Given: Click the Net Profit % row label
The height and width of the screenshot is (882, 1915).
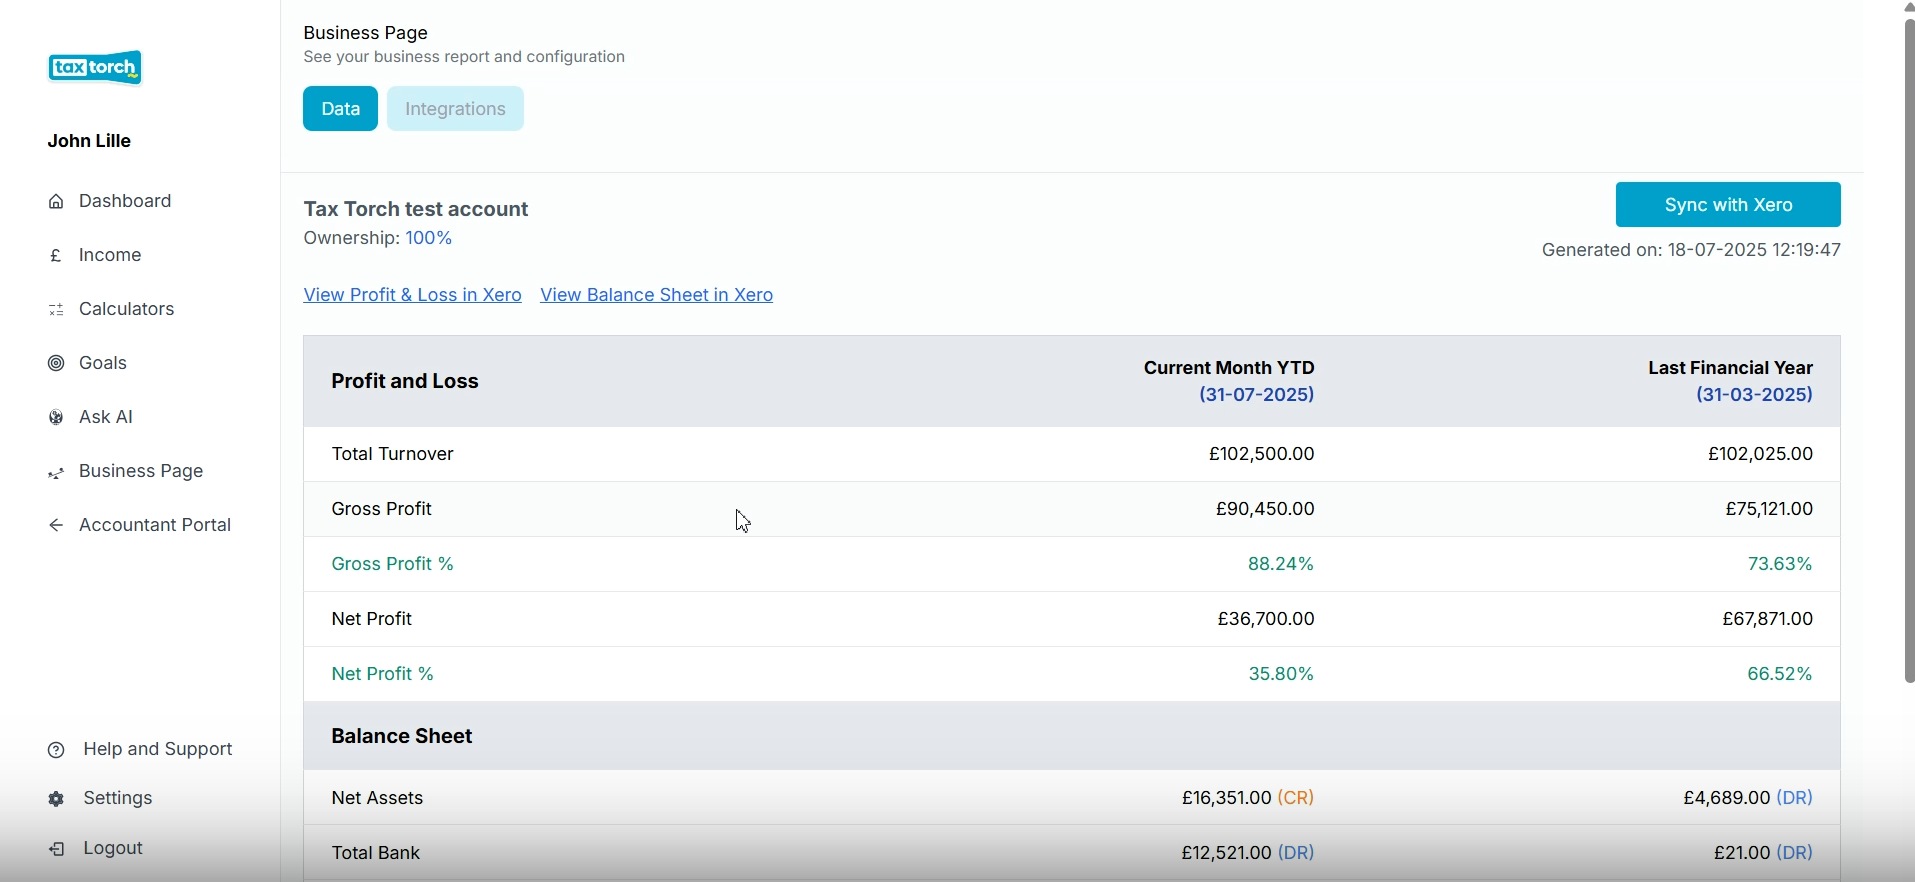Looking at the screenshot, I should (383, 675).
